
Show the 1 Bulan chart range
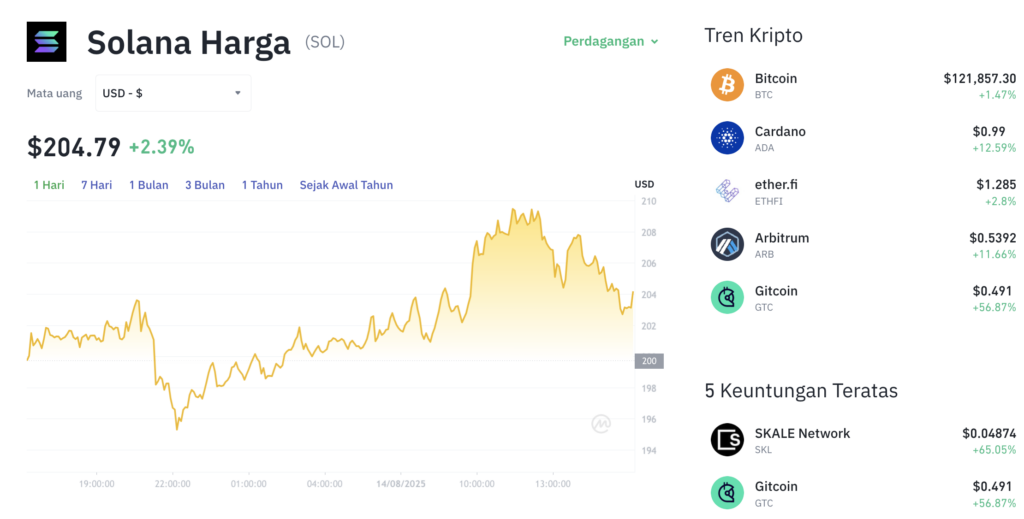pos(148,185)
